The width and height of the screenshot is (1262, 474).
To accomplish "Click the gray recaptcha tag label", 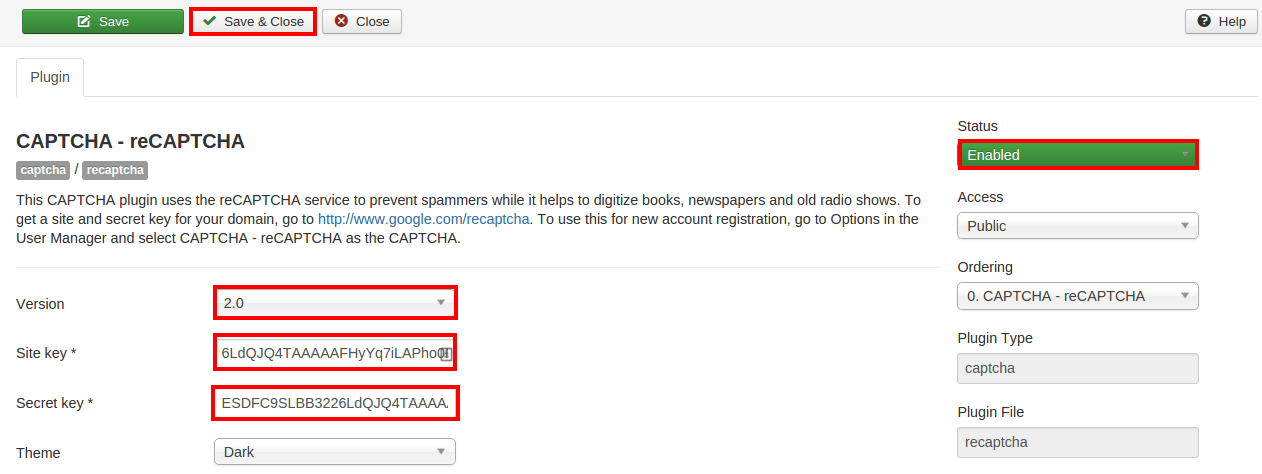I will pos(115,170).
